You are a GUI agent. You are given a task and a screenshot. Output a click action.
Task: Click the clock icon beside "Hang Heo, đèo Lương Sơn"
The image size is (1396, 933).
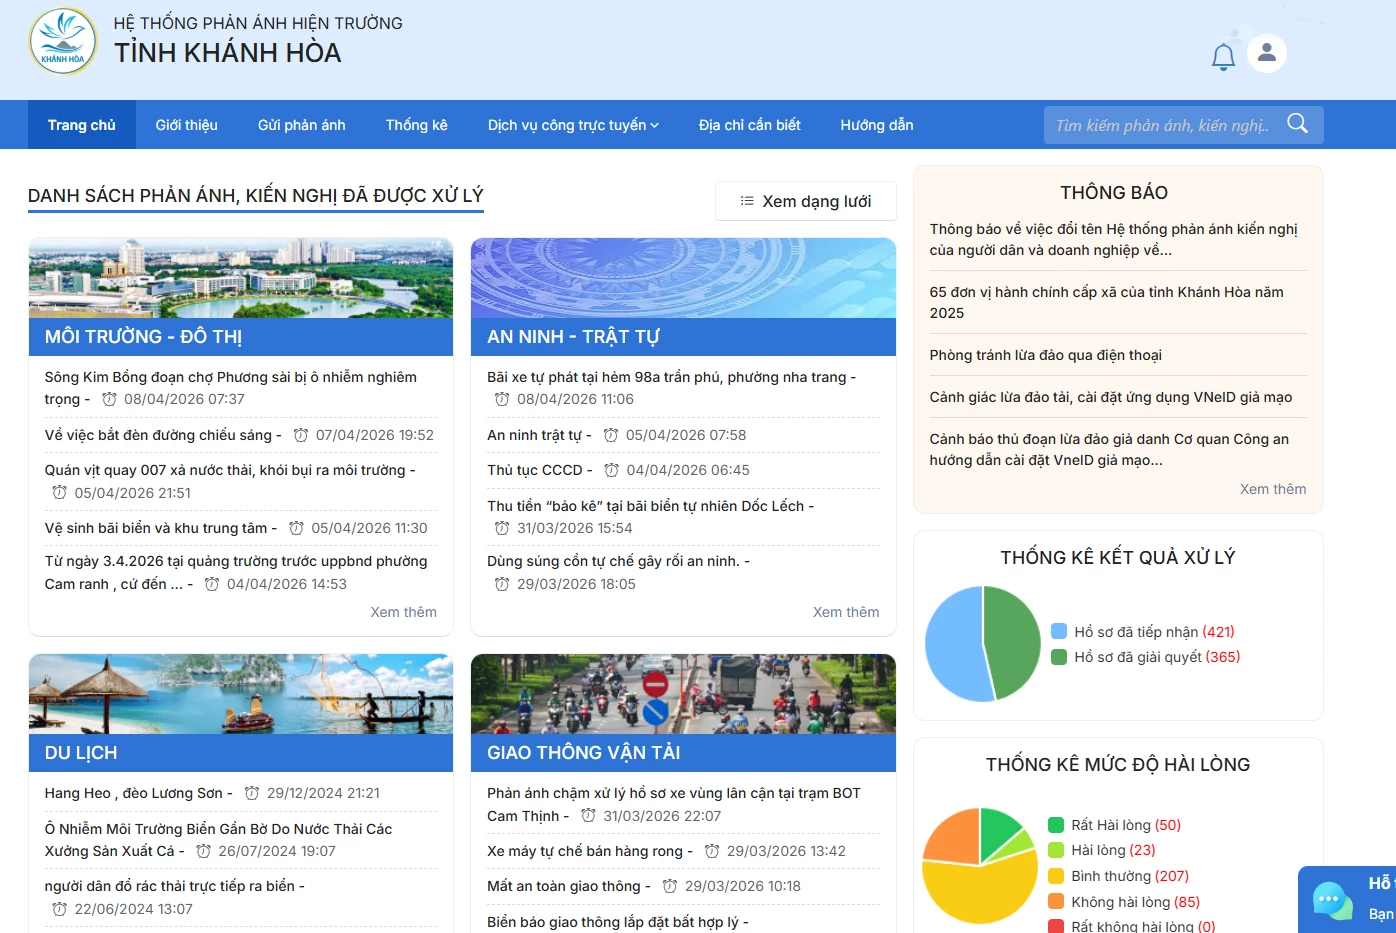(249, 792)
